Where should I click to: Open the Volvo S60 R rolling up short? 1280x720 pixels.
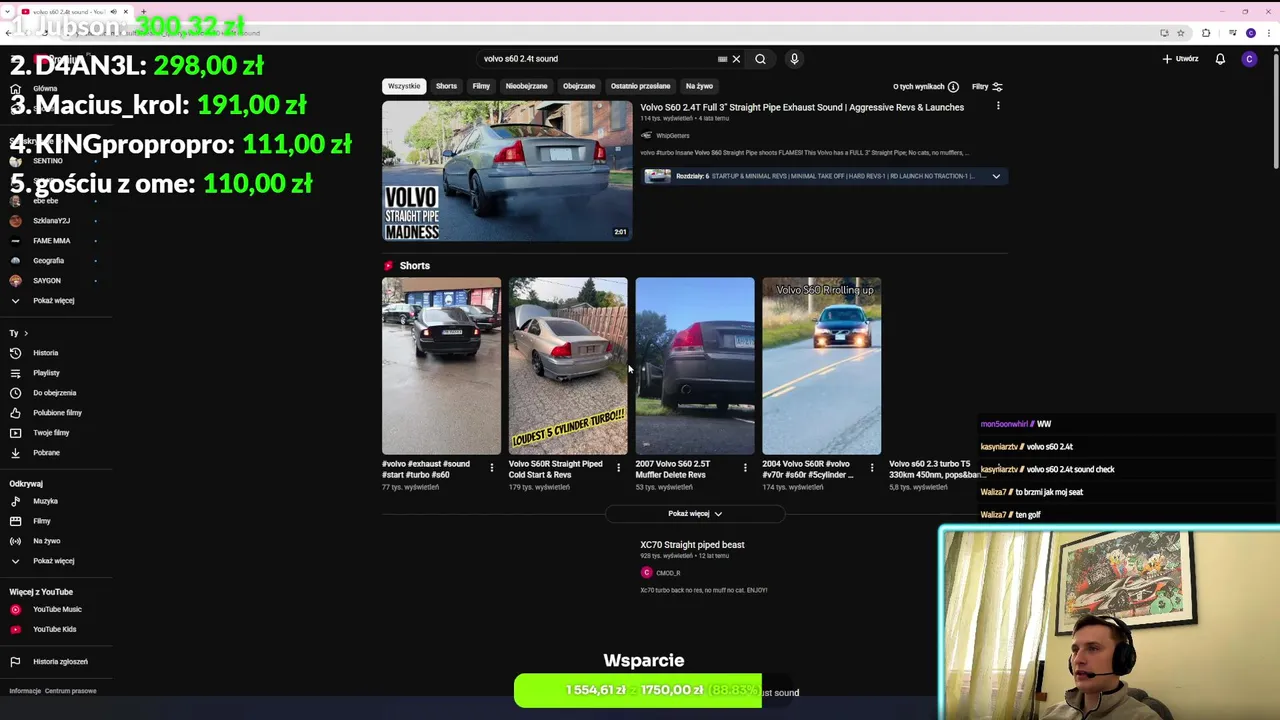[822, 366]
